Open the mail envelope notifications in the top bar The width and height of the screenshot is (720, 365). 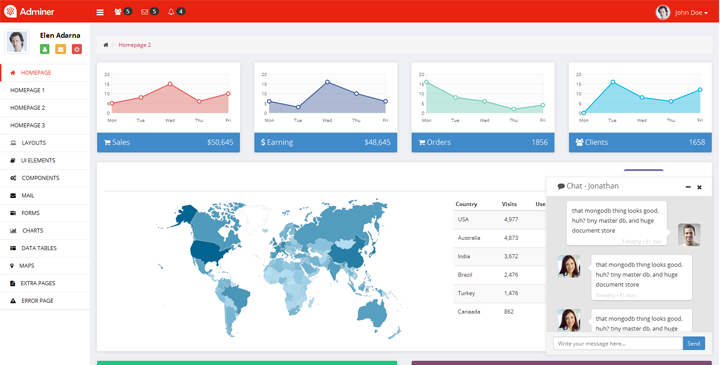pyautogui.click(x=150, y=11)
